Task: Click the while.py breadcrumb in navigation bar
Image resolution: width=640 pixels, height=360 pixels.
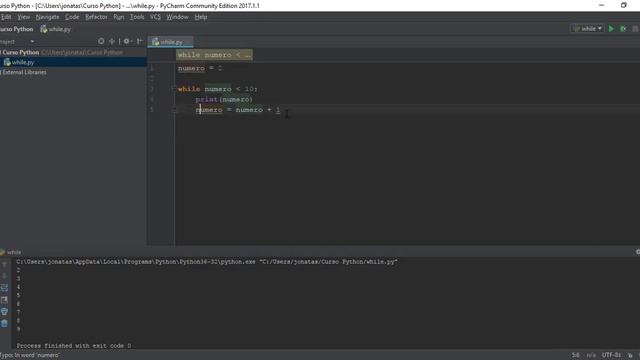Action: pyautogui.click(x=56, y=29)
